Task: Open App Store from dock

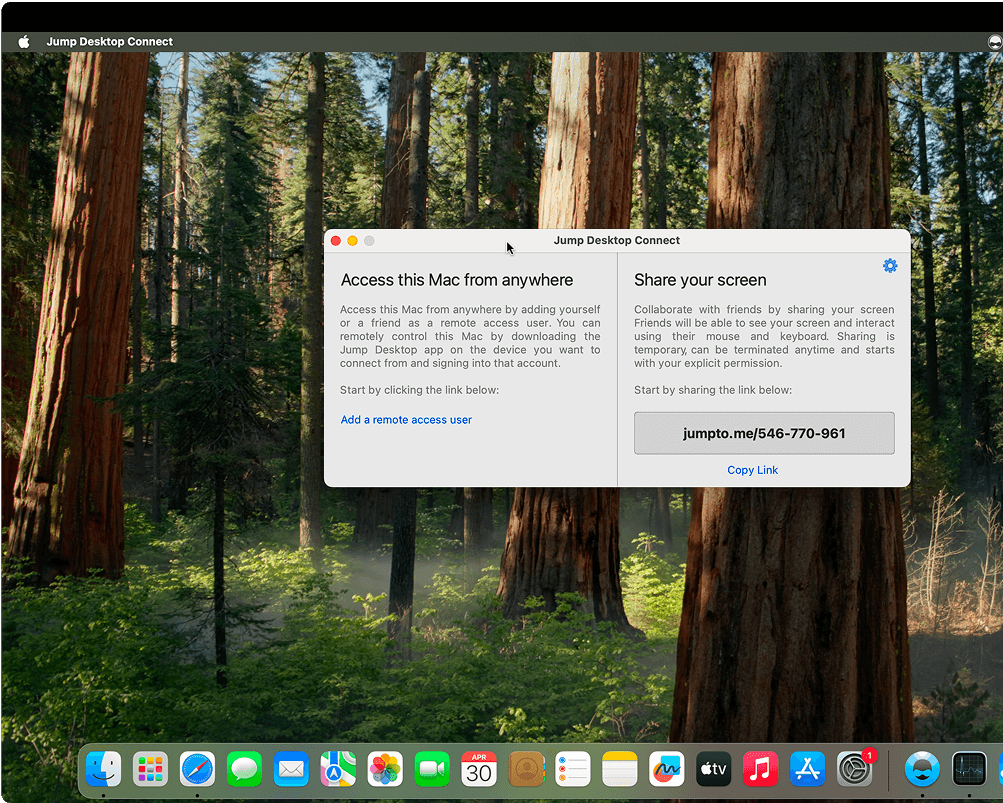Action: [x=807, y=769]
